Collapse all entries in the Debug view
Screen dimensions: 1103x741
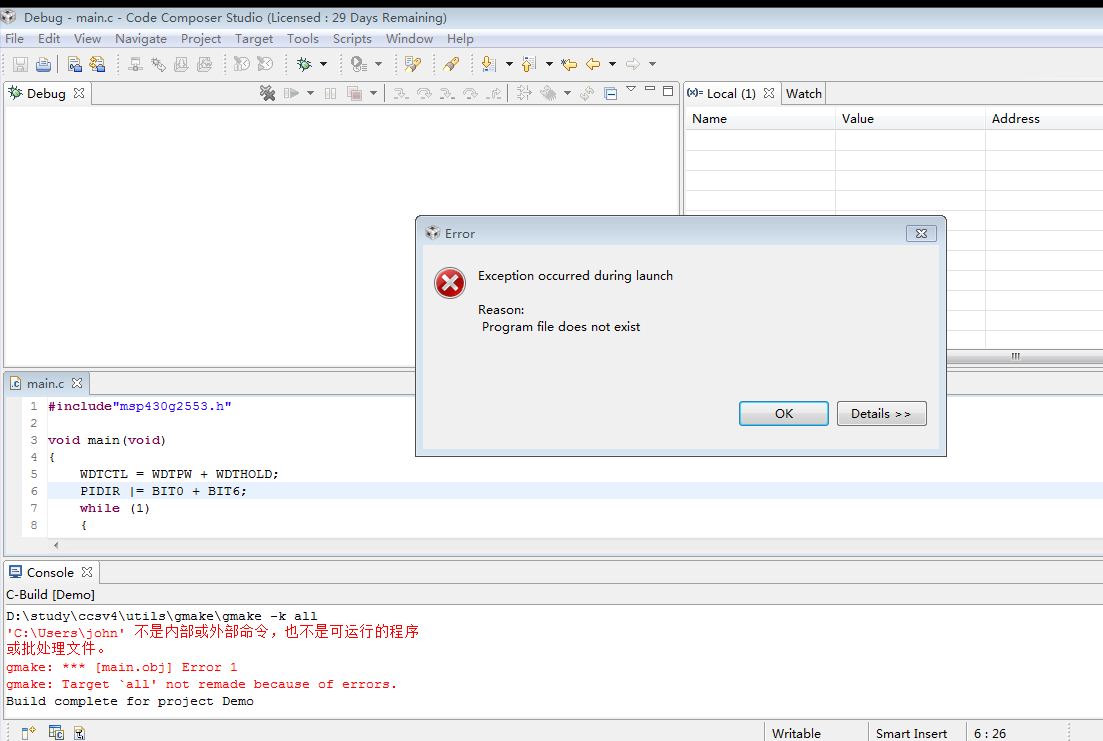[611, 93]
